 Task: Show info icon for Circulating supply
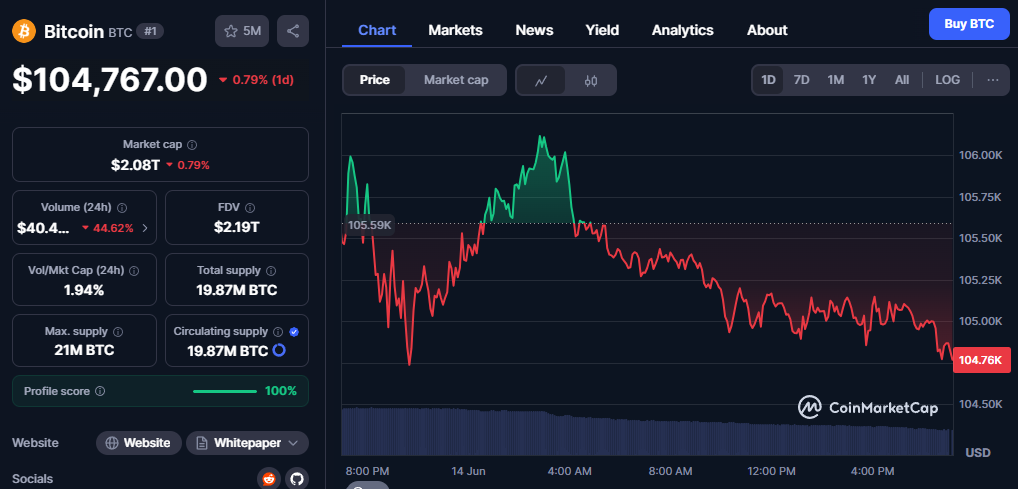point(278,332)
